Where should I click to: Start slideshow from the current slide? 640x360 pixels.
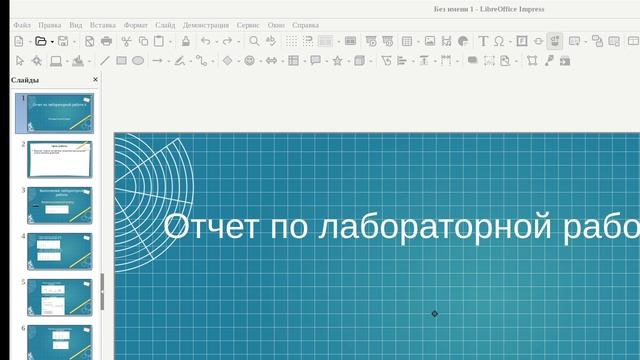tap(387, 41)
